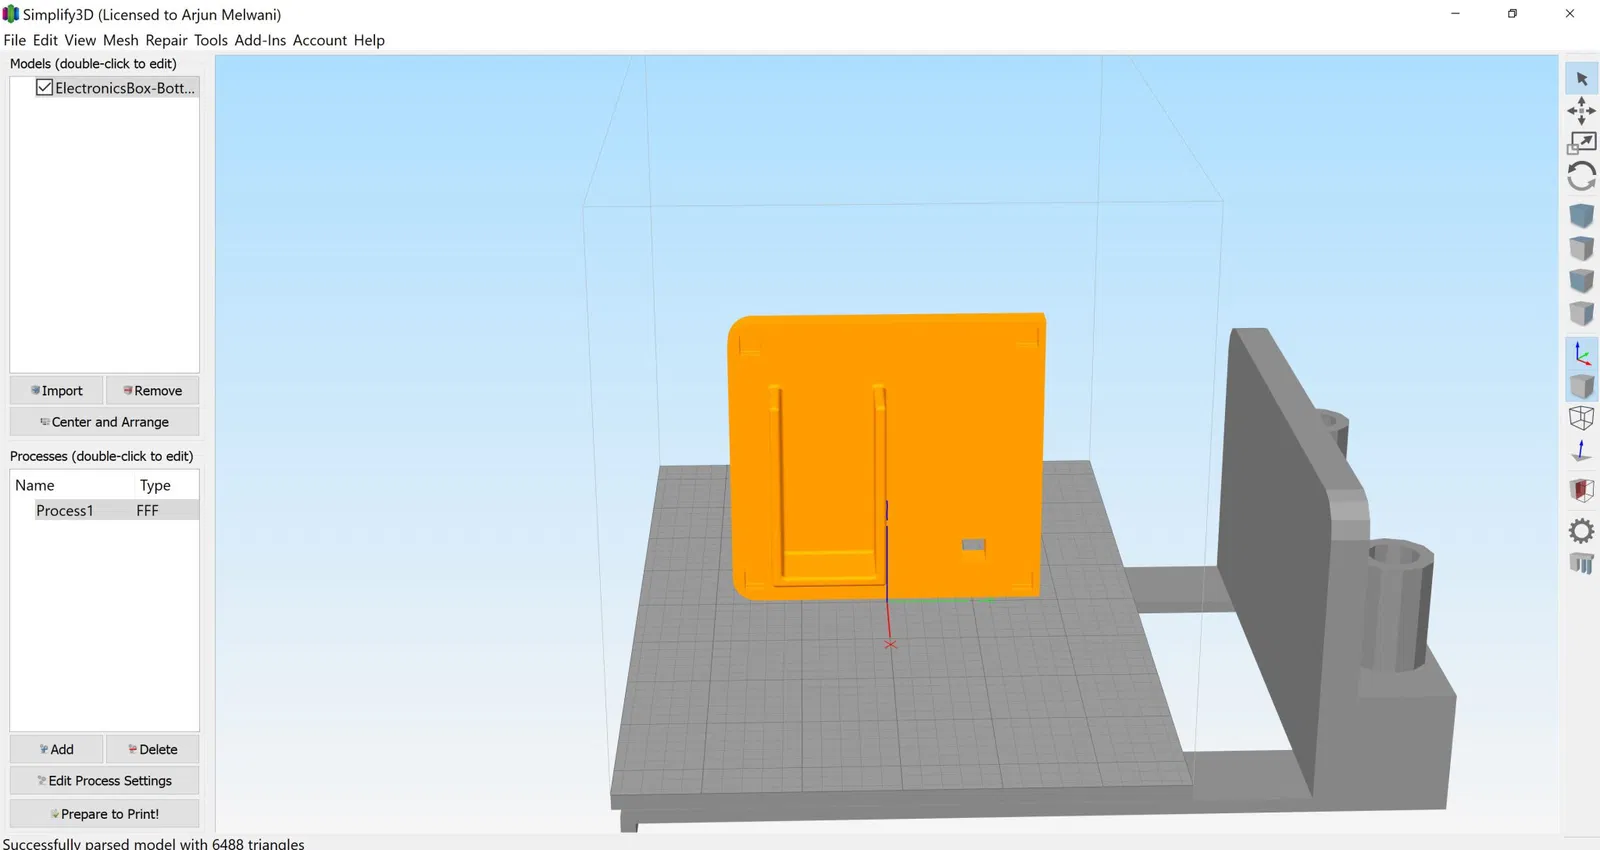The width and height of the screenshot is (1600, 850).
Task: Open the Account menu
Action: coord(320,40)
